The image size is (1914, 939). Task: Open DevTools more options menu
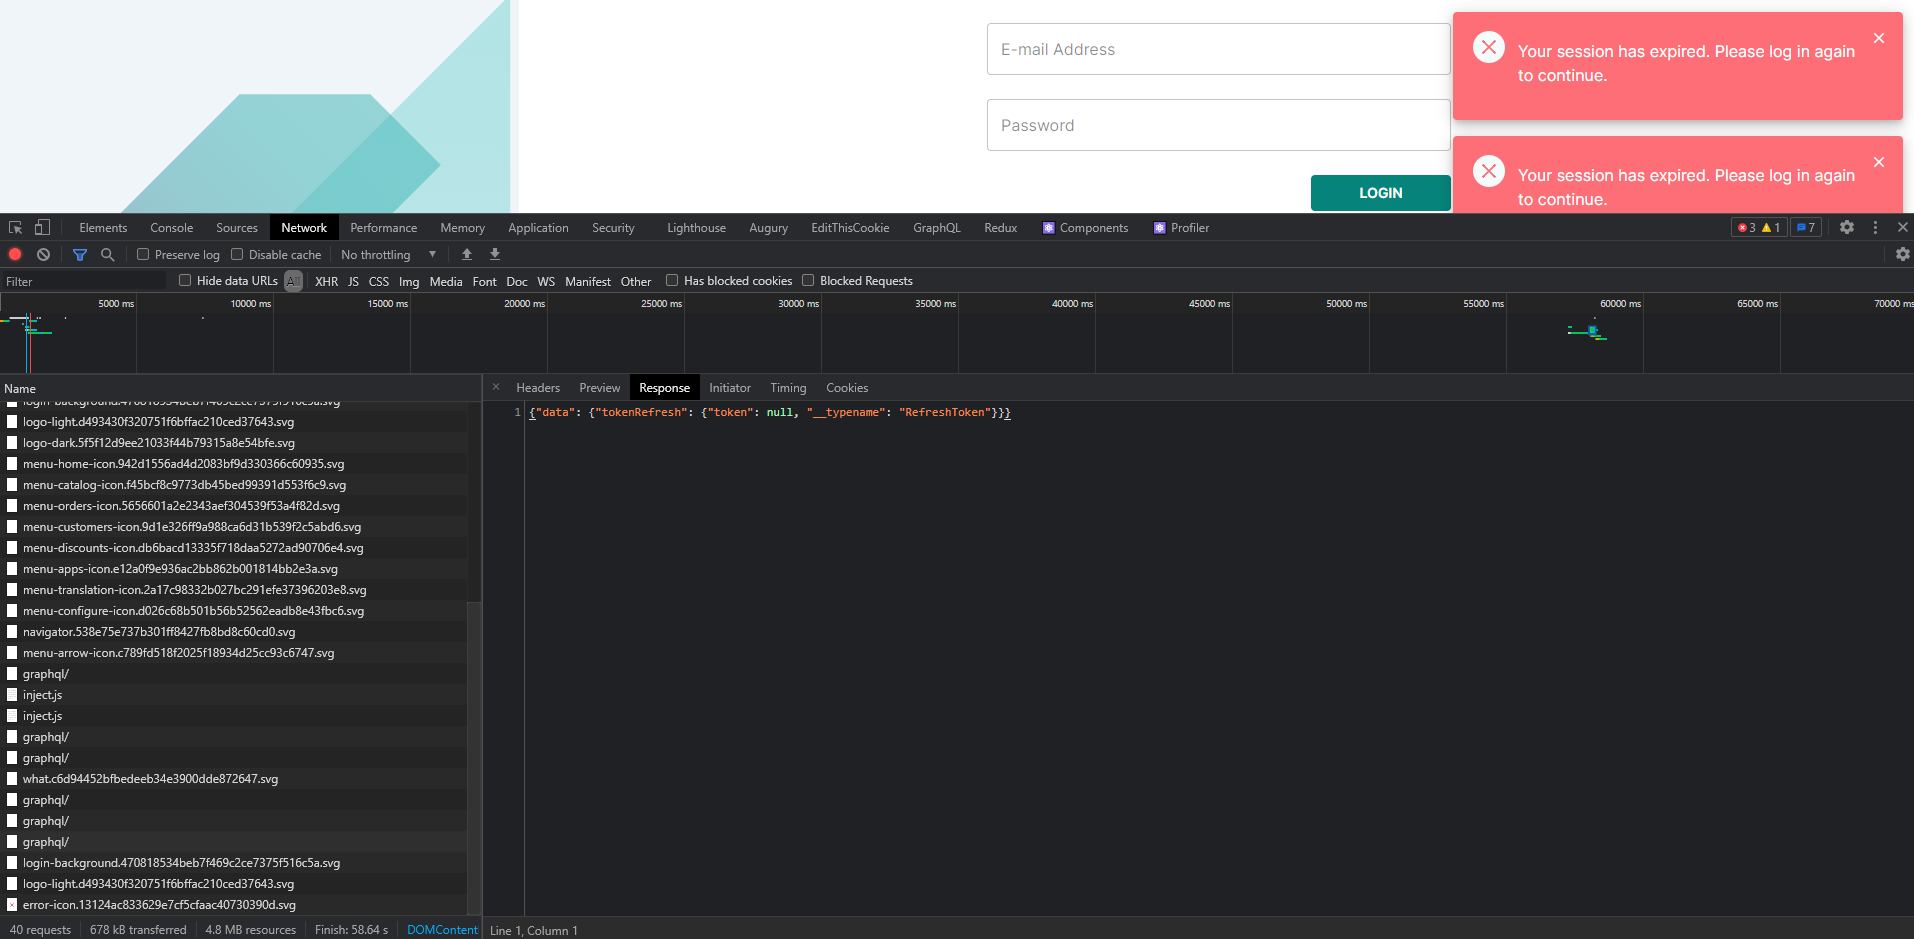pyautogui.click(x=1875, y=227)
